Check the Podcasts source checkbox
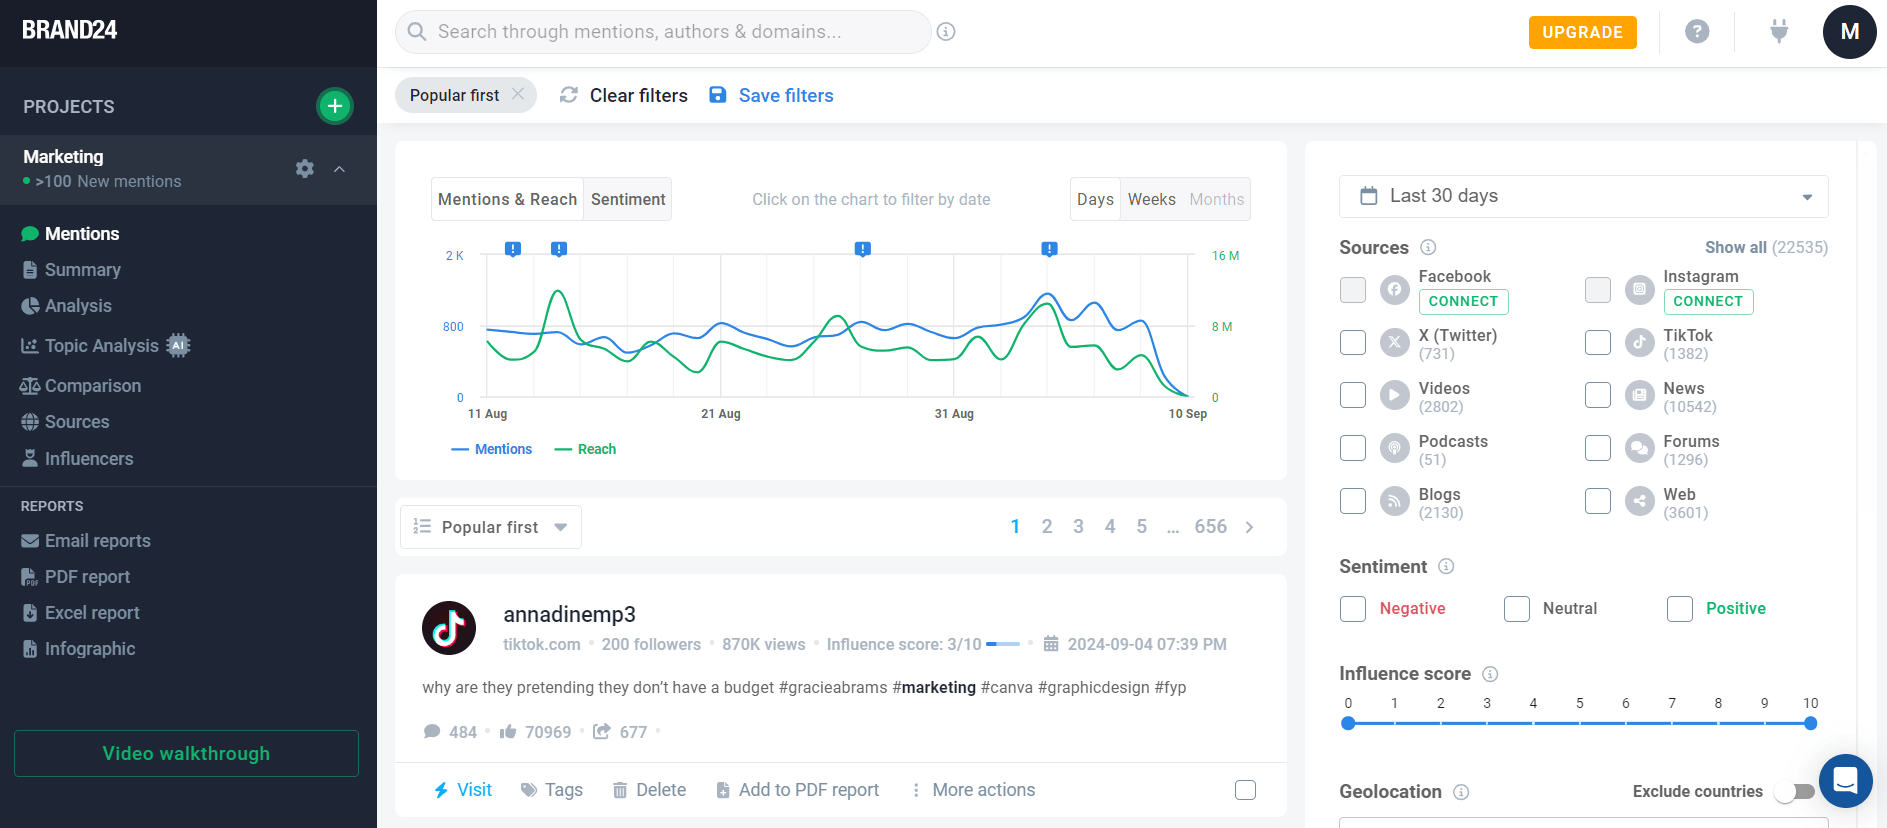This screenshot has height=828, width=1887. [x=1353, y=448]
